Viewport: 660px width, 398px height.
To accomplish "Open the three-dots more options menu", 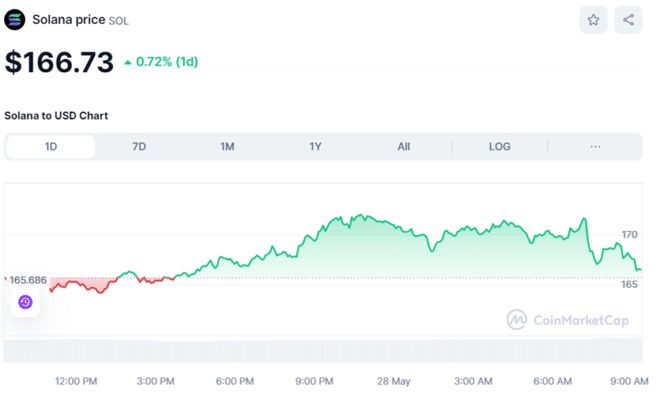I will click(x=595, y=147).
